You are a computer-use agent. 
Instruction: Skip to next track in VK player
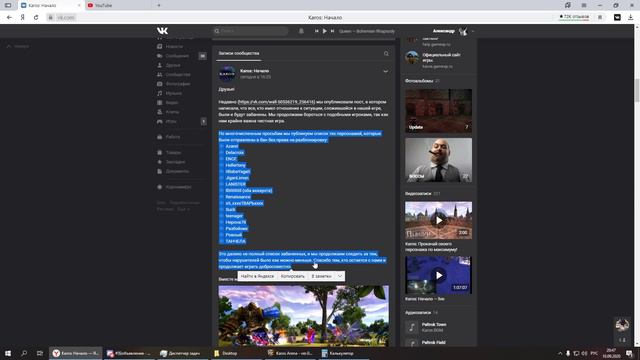[x=333, y=31]
